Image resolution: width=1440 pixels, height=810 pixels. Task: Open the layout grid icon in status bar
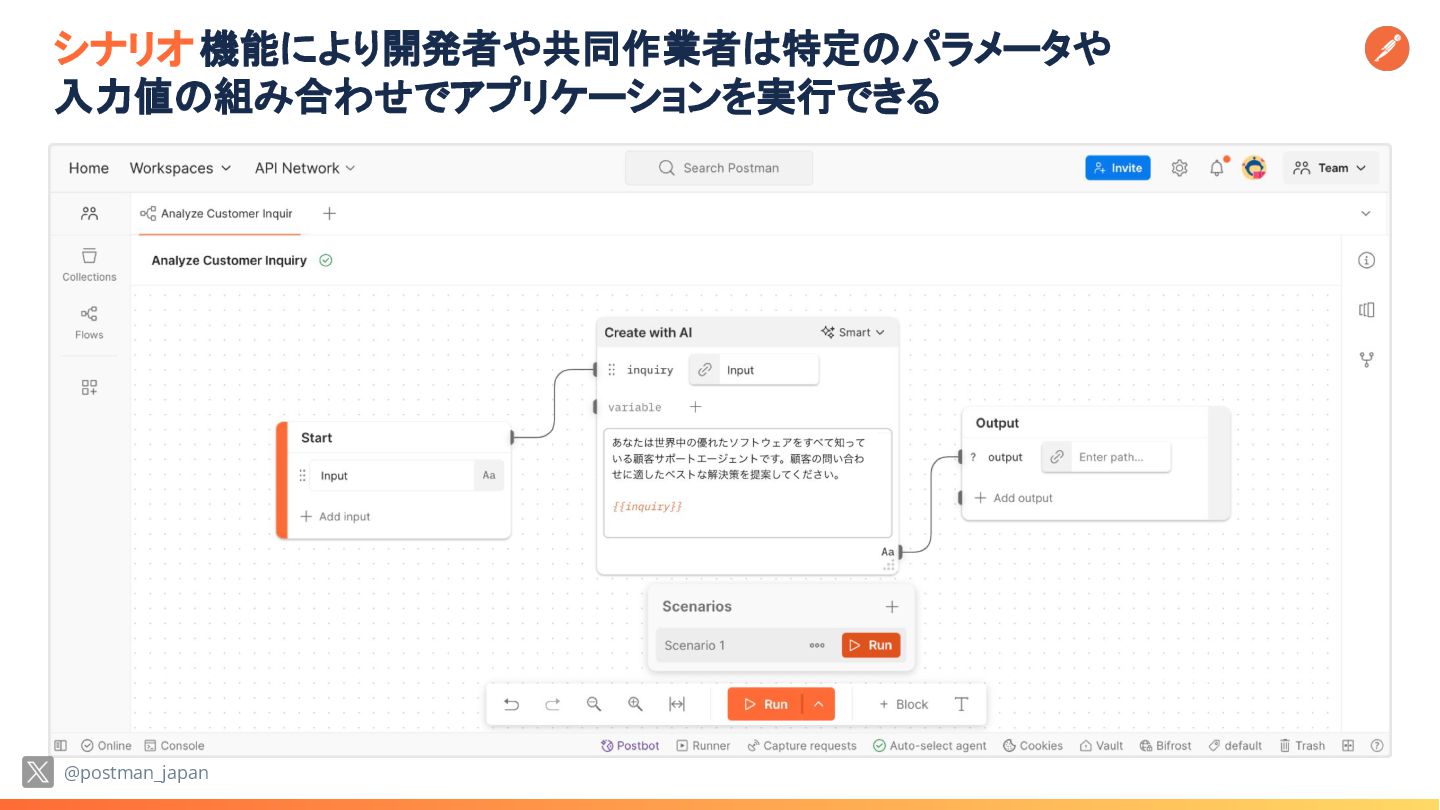coord(1348,745)
